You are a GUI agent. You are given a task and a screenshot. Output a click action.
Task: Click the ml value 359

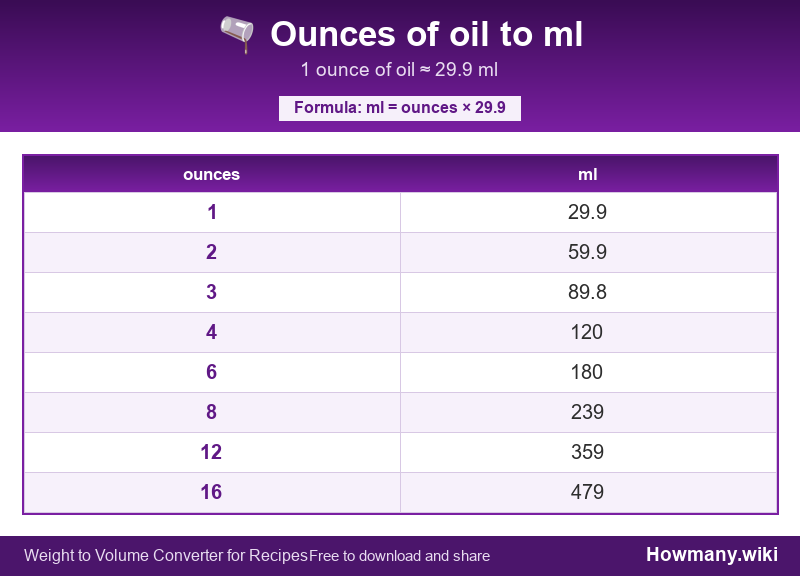[588, 452]
